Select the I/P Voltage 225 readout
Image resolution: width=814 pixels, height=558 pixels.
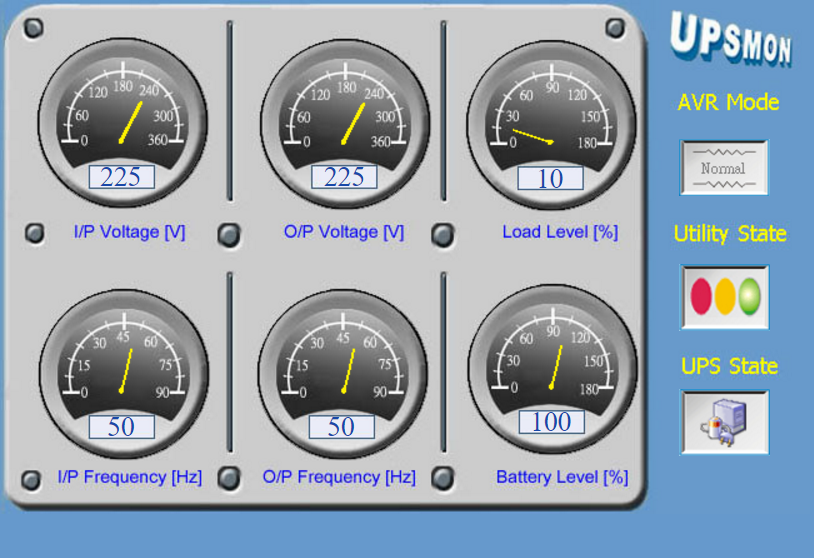tap(121, 177)
